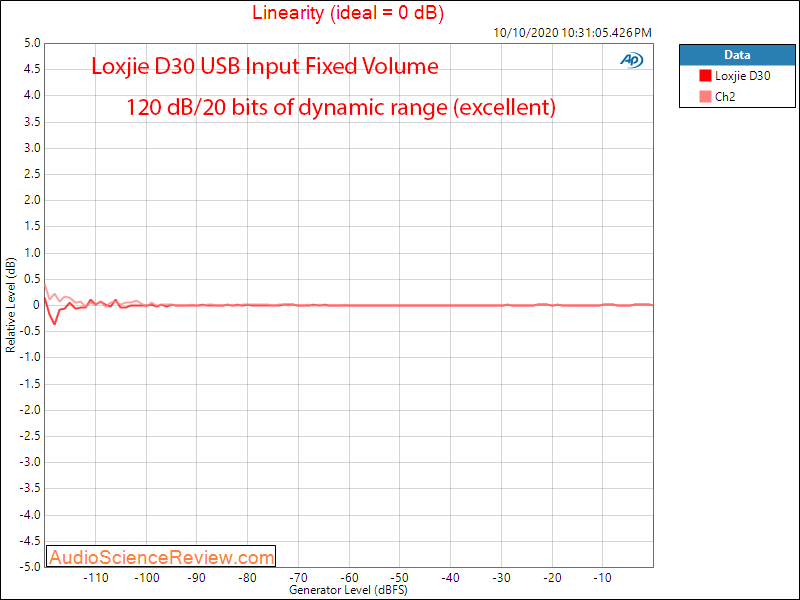Image resolution: width=800 pixels, height=600 pixels.
Task: Click the -10 X-axis tick label
Action: (602, 578)
